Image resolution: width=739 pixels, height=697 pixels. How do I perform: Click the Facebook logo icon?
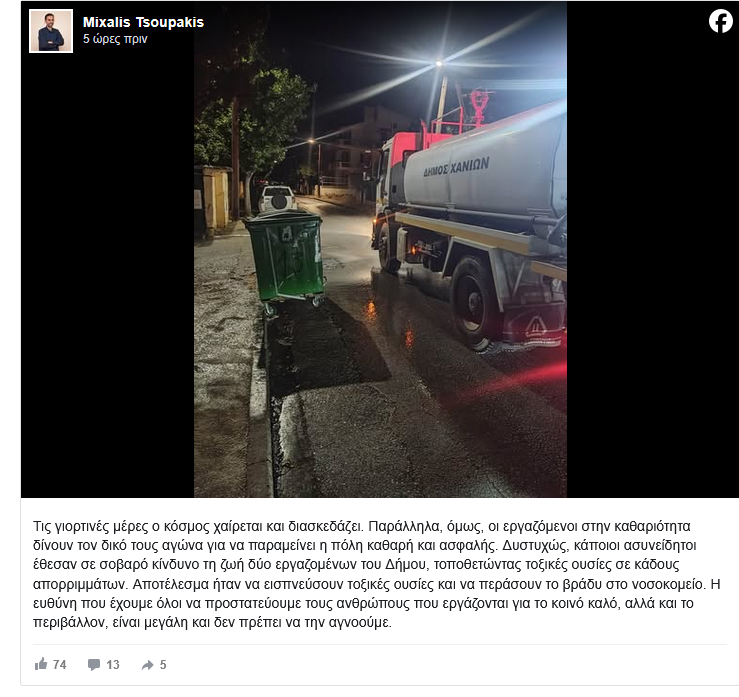[x=721, y=22]
